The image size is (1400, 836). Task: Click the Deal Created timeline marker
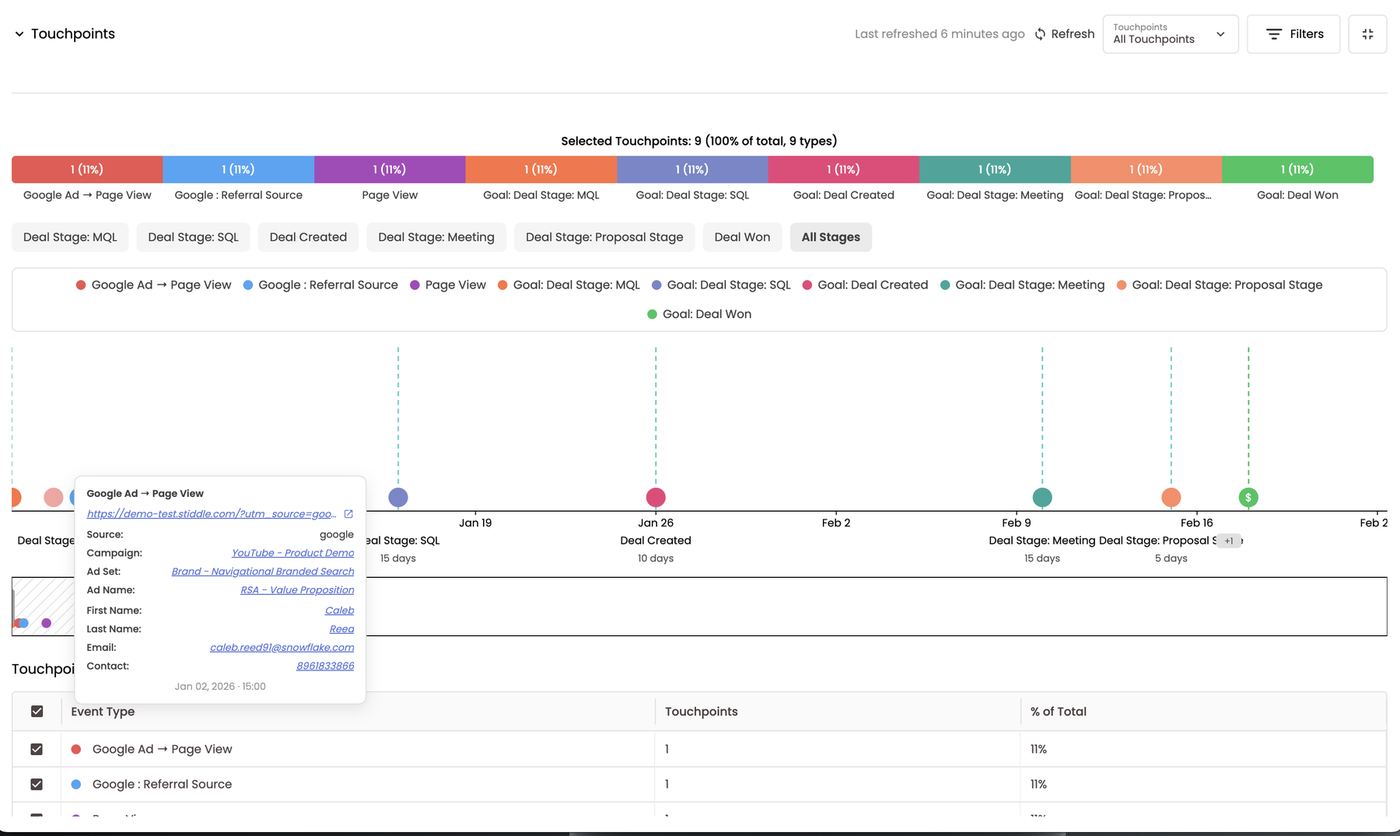[x=656, y=497]
